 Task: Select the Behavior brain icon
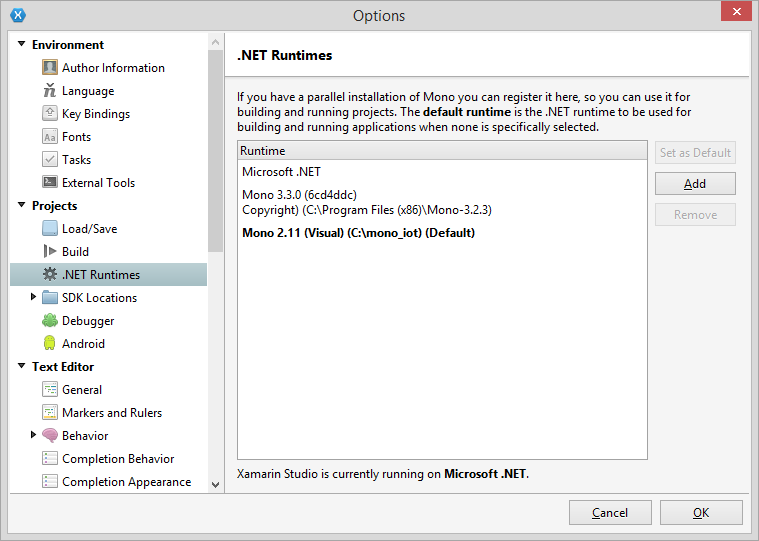pos(49,435)
